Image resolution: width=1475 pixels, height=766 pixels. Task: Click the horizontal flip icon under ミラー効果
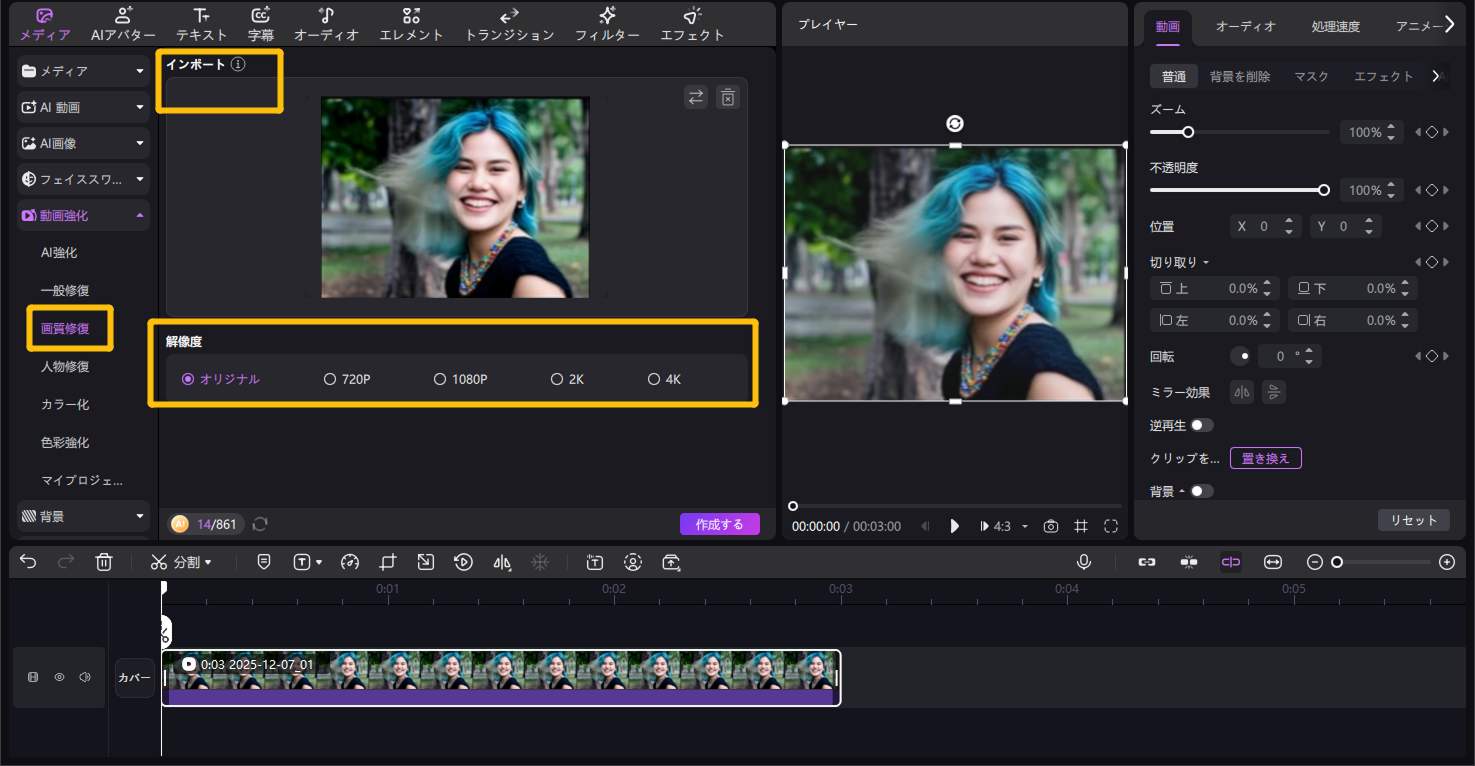(x=1241, y=392)
